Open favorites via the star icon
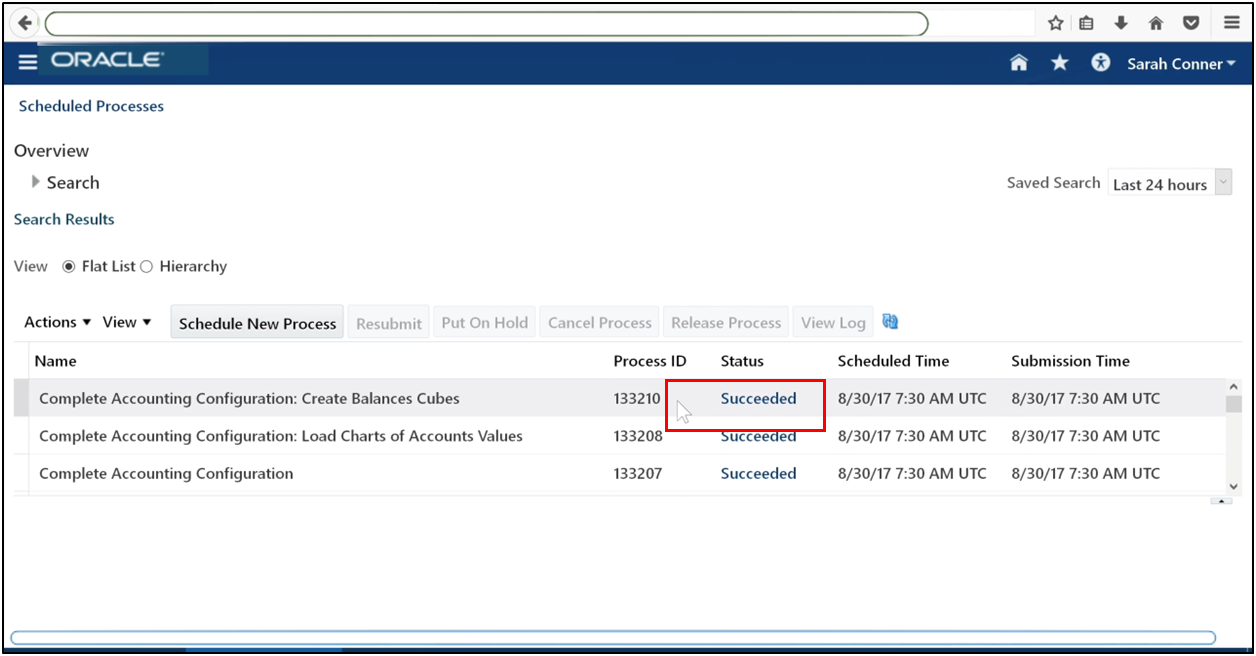Image resolution: width=1256 pixels, height=656 pixels. [x=1059, y=62]
